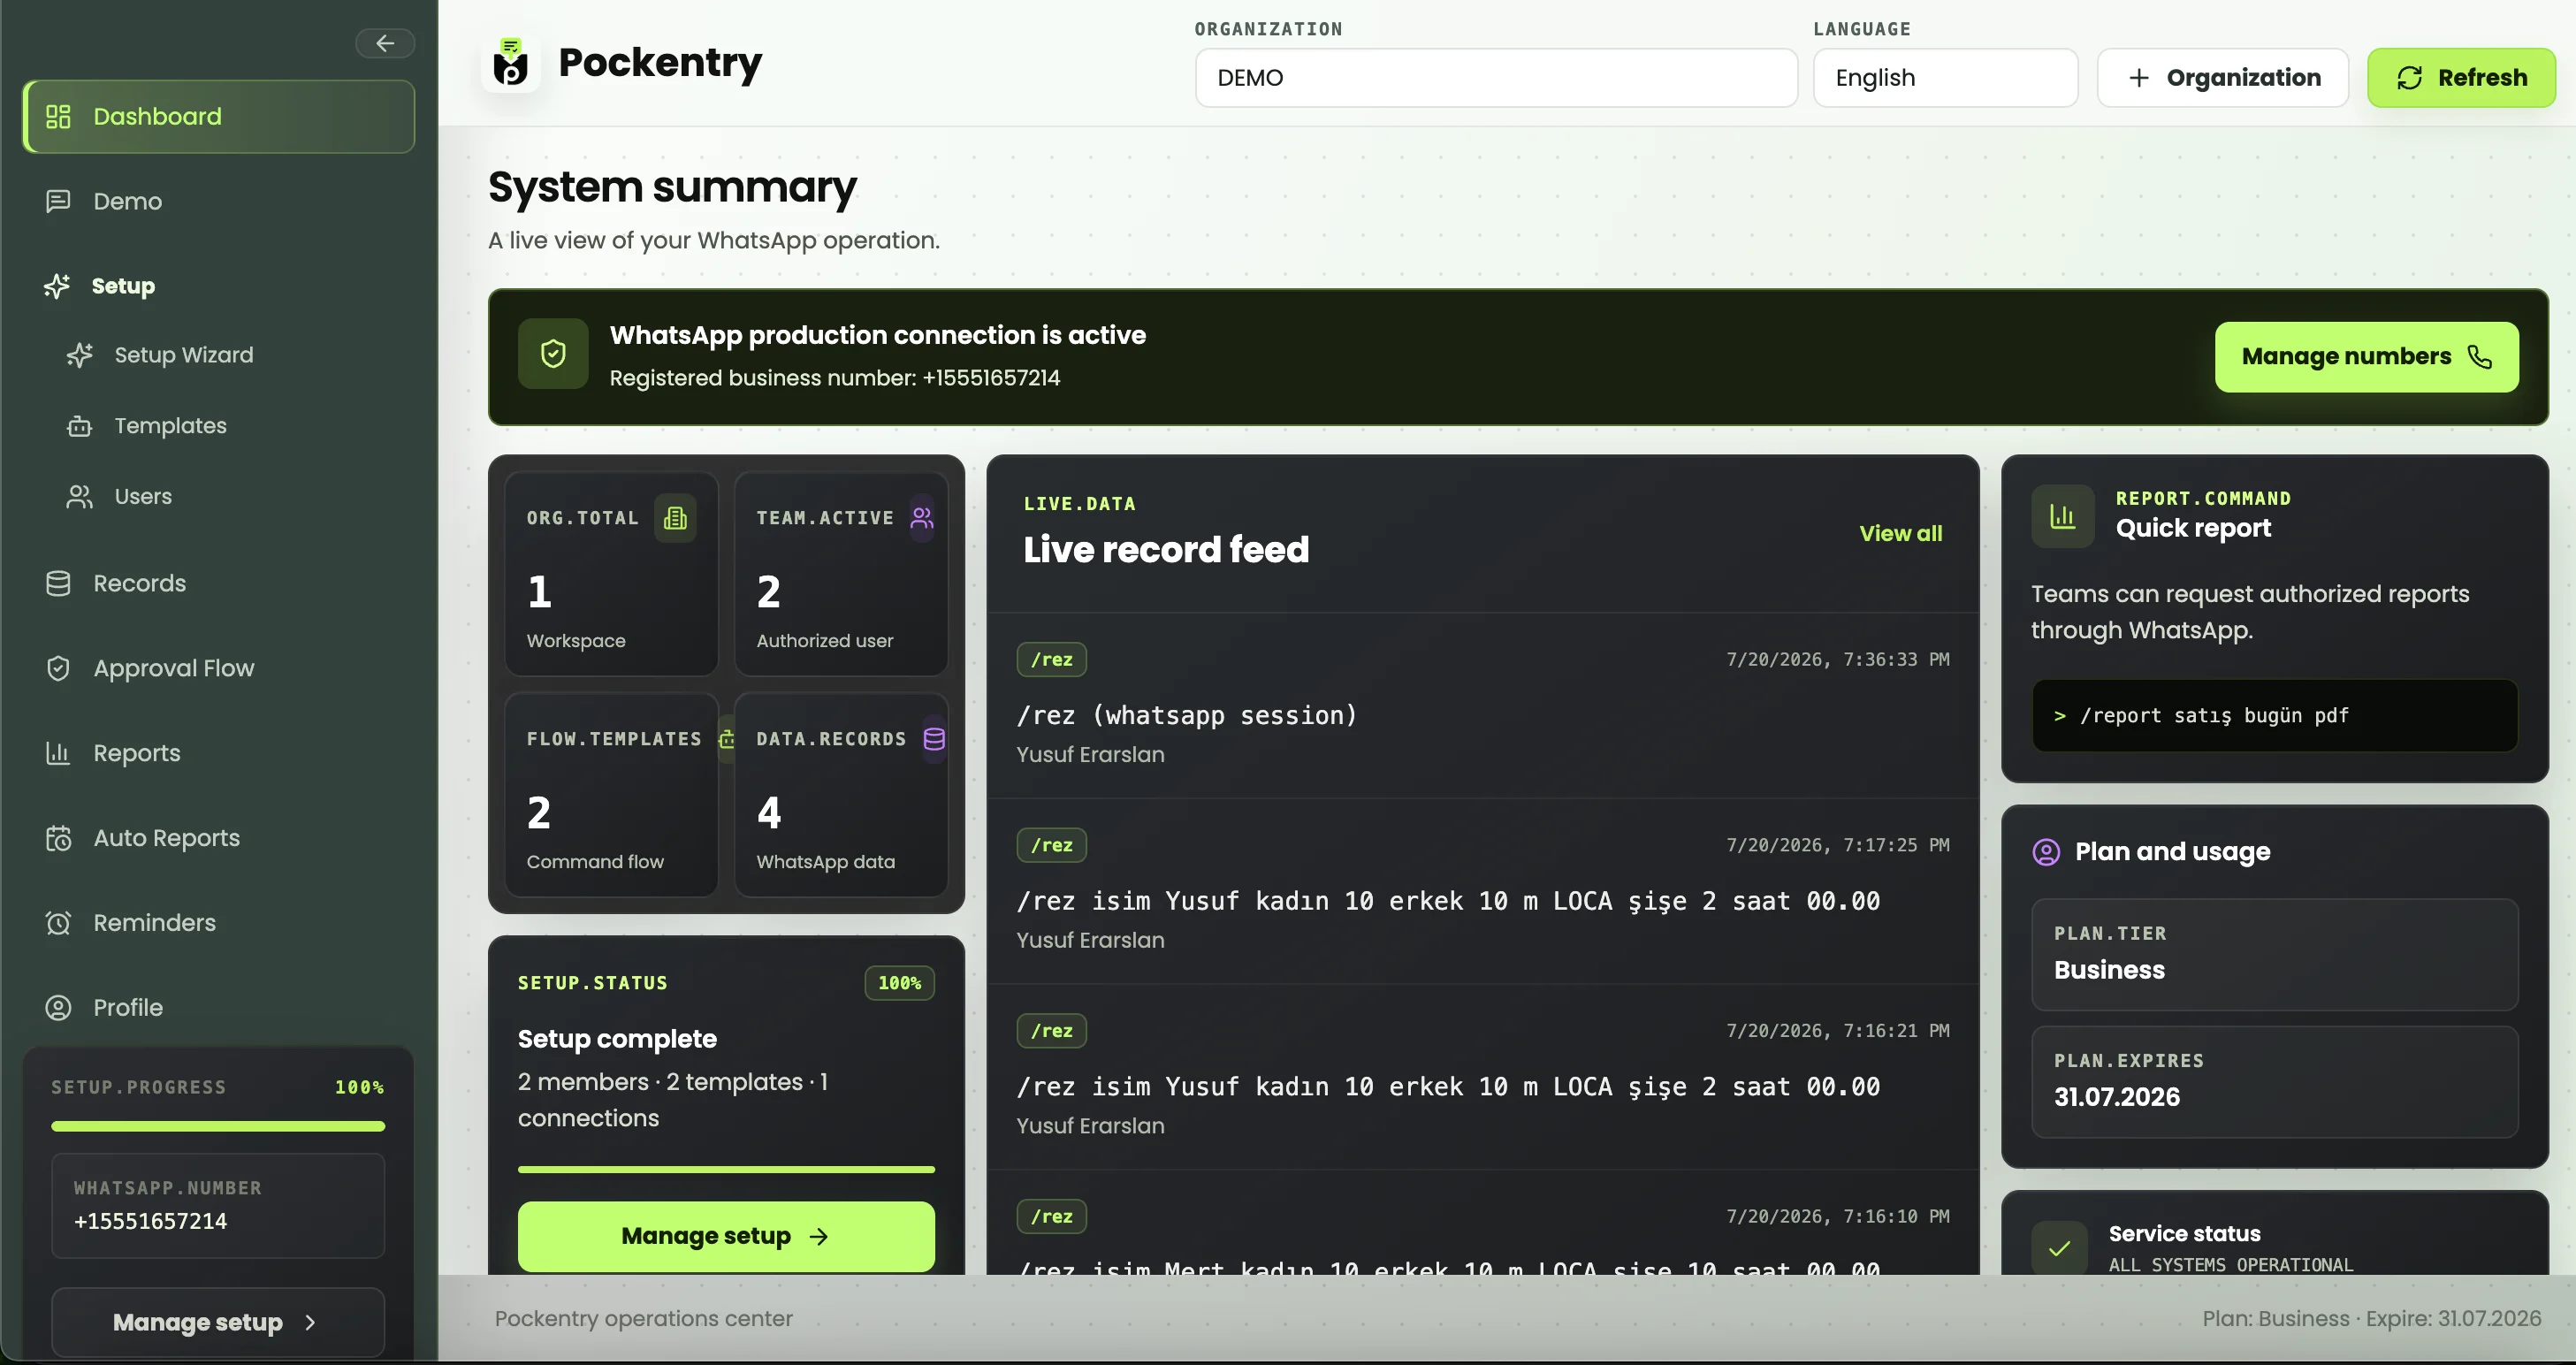Open the Profile page
Image resolution: width=2576 pixels, height=1365 pixels.
pos(128,1009)
